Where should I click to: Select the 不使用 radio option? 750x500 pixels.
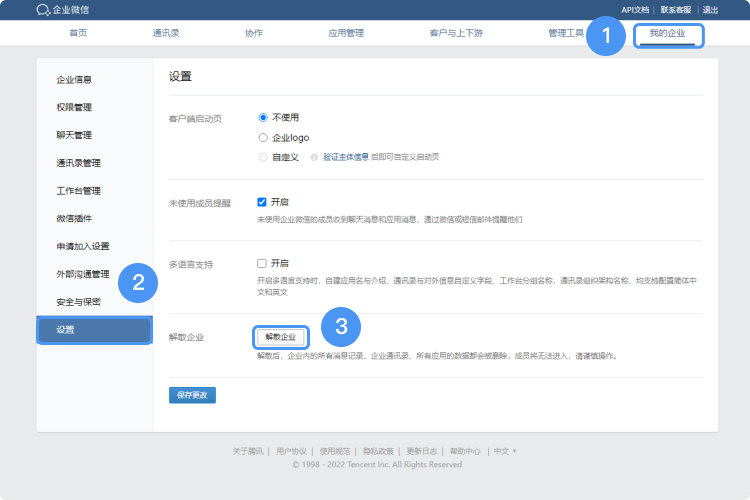(263, 117)
